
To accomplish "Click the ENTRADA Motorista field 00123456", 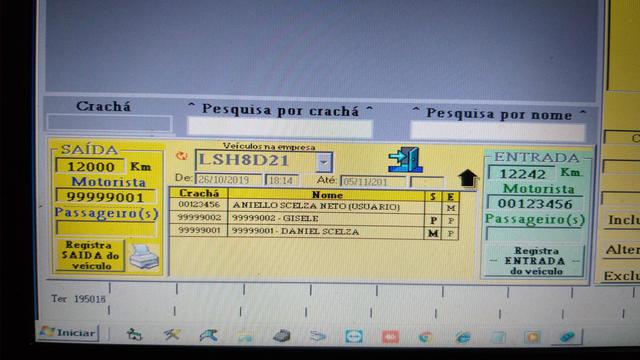I will 535,203.
